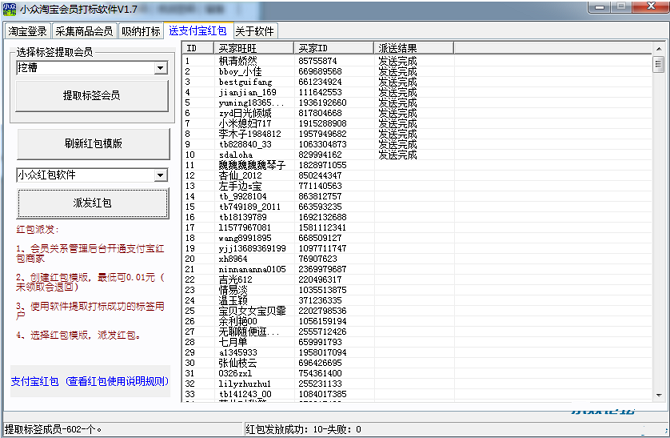Viewport: 670px width, 438px height.
Task: Open the 小众红包软件 template dropdown
Action: pos(161,175)
